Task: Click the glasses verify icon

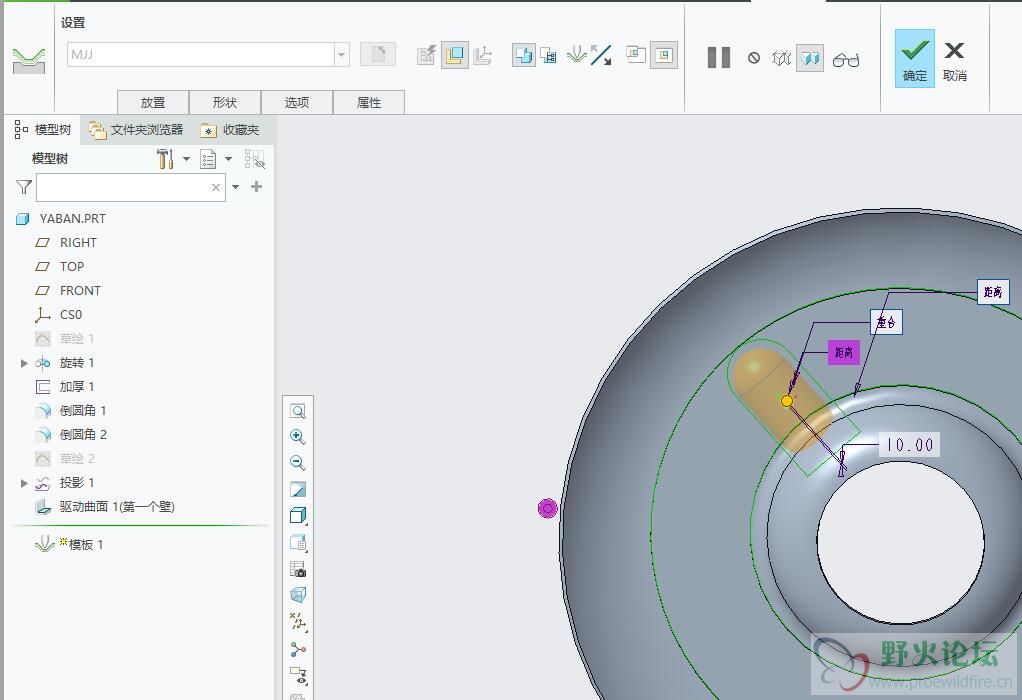Action: pyautogui.click(x=845, y=59)
